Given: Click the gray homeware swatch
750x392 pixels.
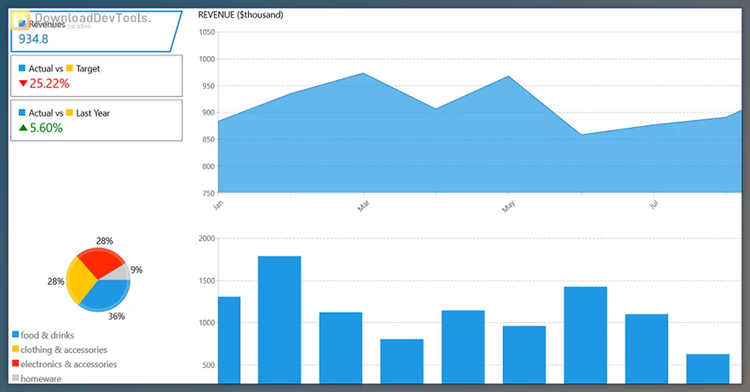Looking at the screenshot, I should pos(16,378).
